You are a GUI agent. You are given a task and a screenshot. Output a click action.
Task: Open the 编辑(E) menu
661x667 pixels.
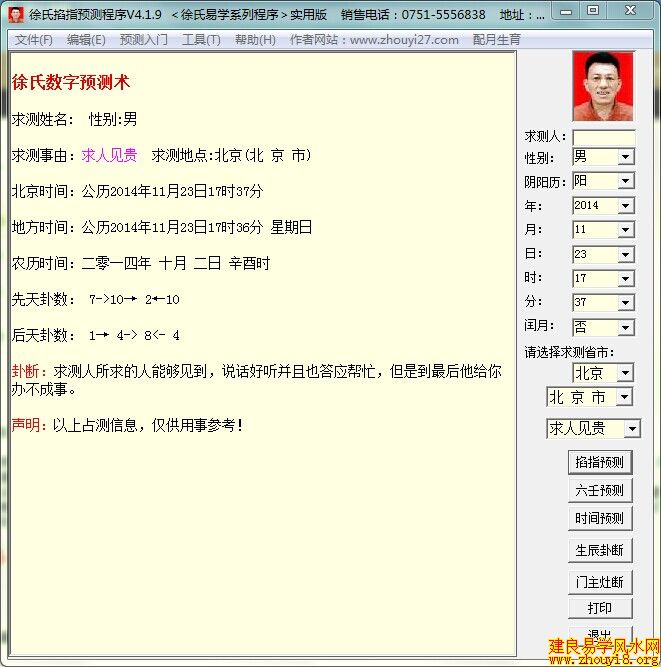(x=86, y=40)
